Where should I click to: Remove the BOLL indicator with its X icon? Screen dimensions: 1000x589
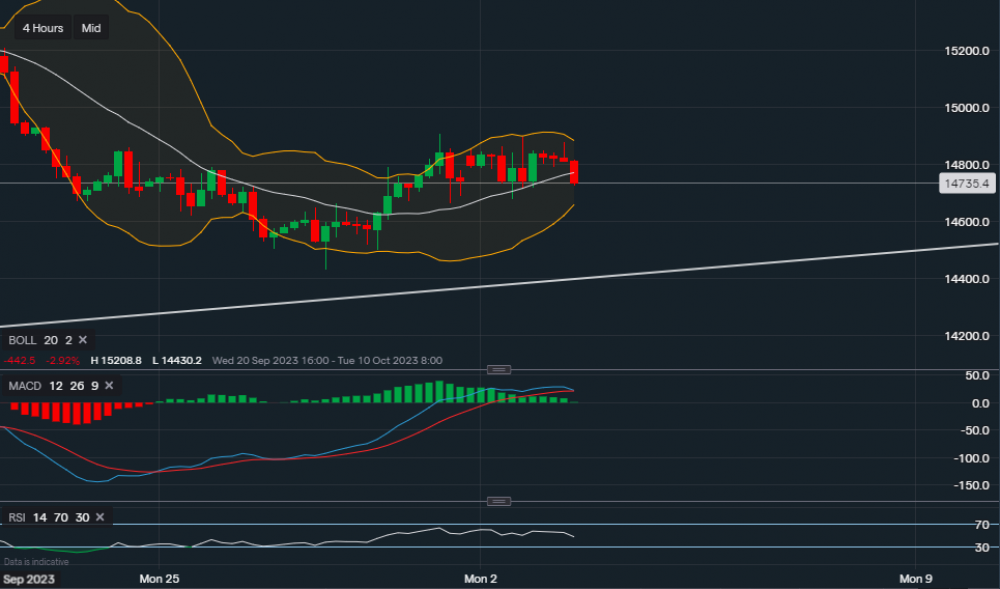click(83, 340)
